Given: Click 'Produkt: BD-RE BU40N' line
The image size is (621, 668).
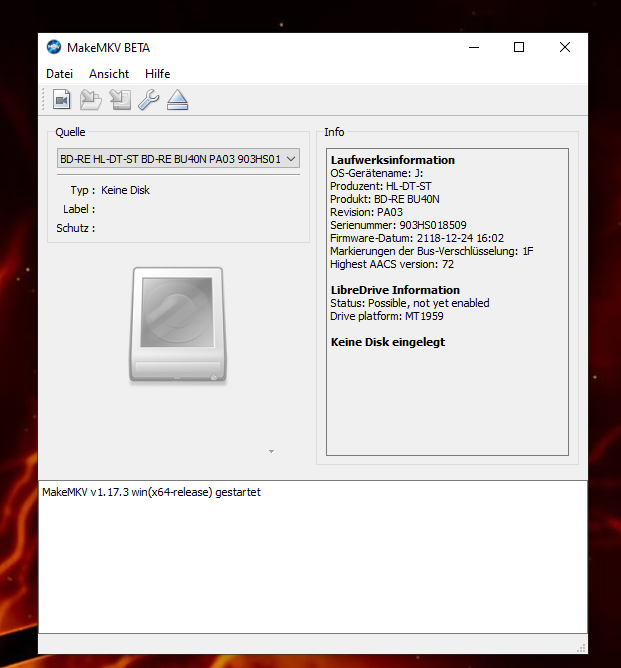Looking at the screenshot, I should 385,199.
